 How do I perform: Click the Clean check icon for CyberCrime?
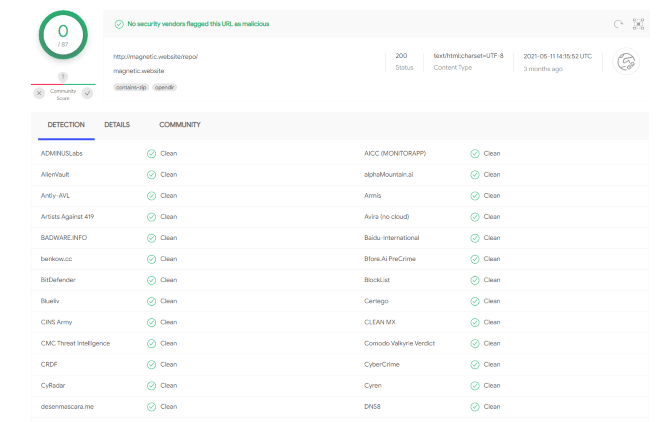[x=475, y=364]
